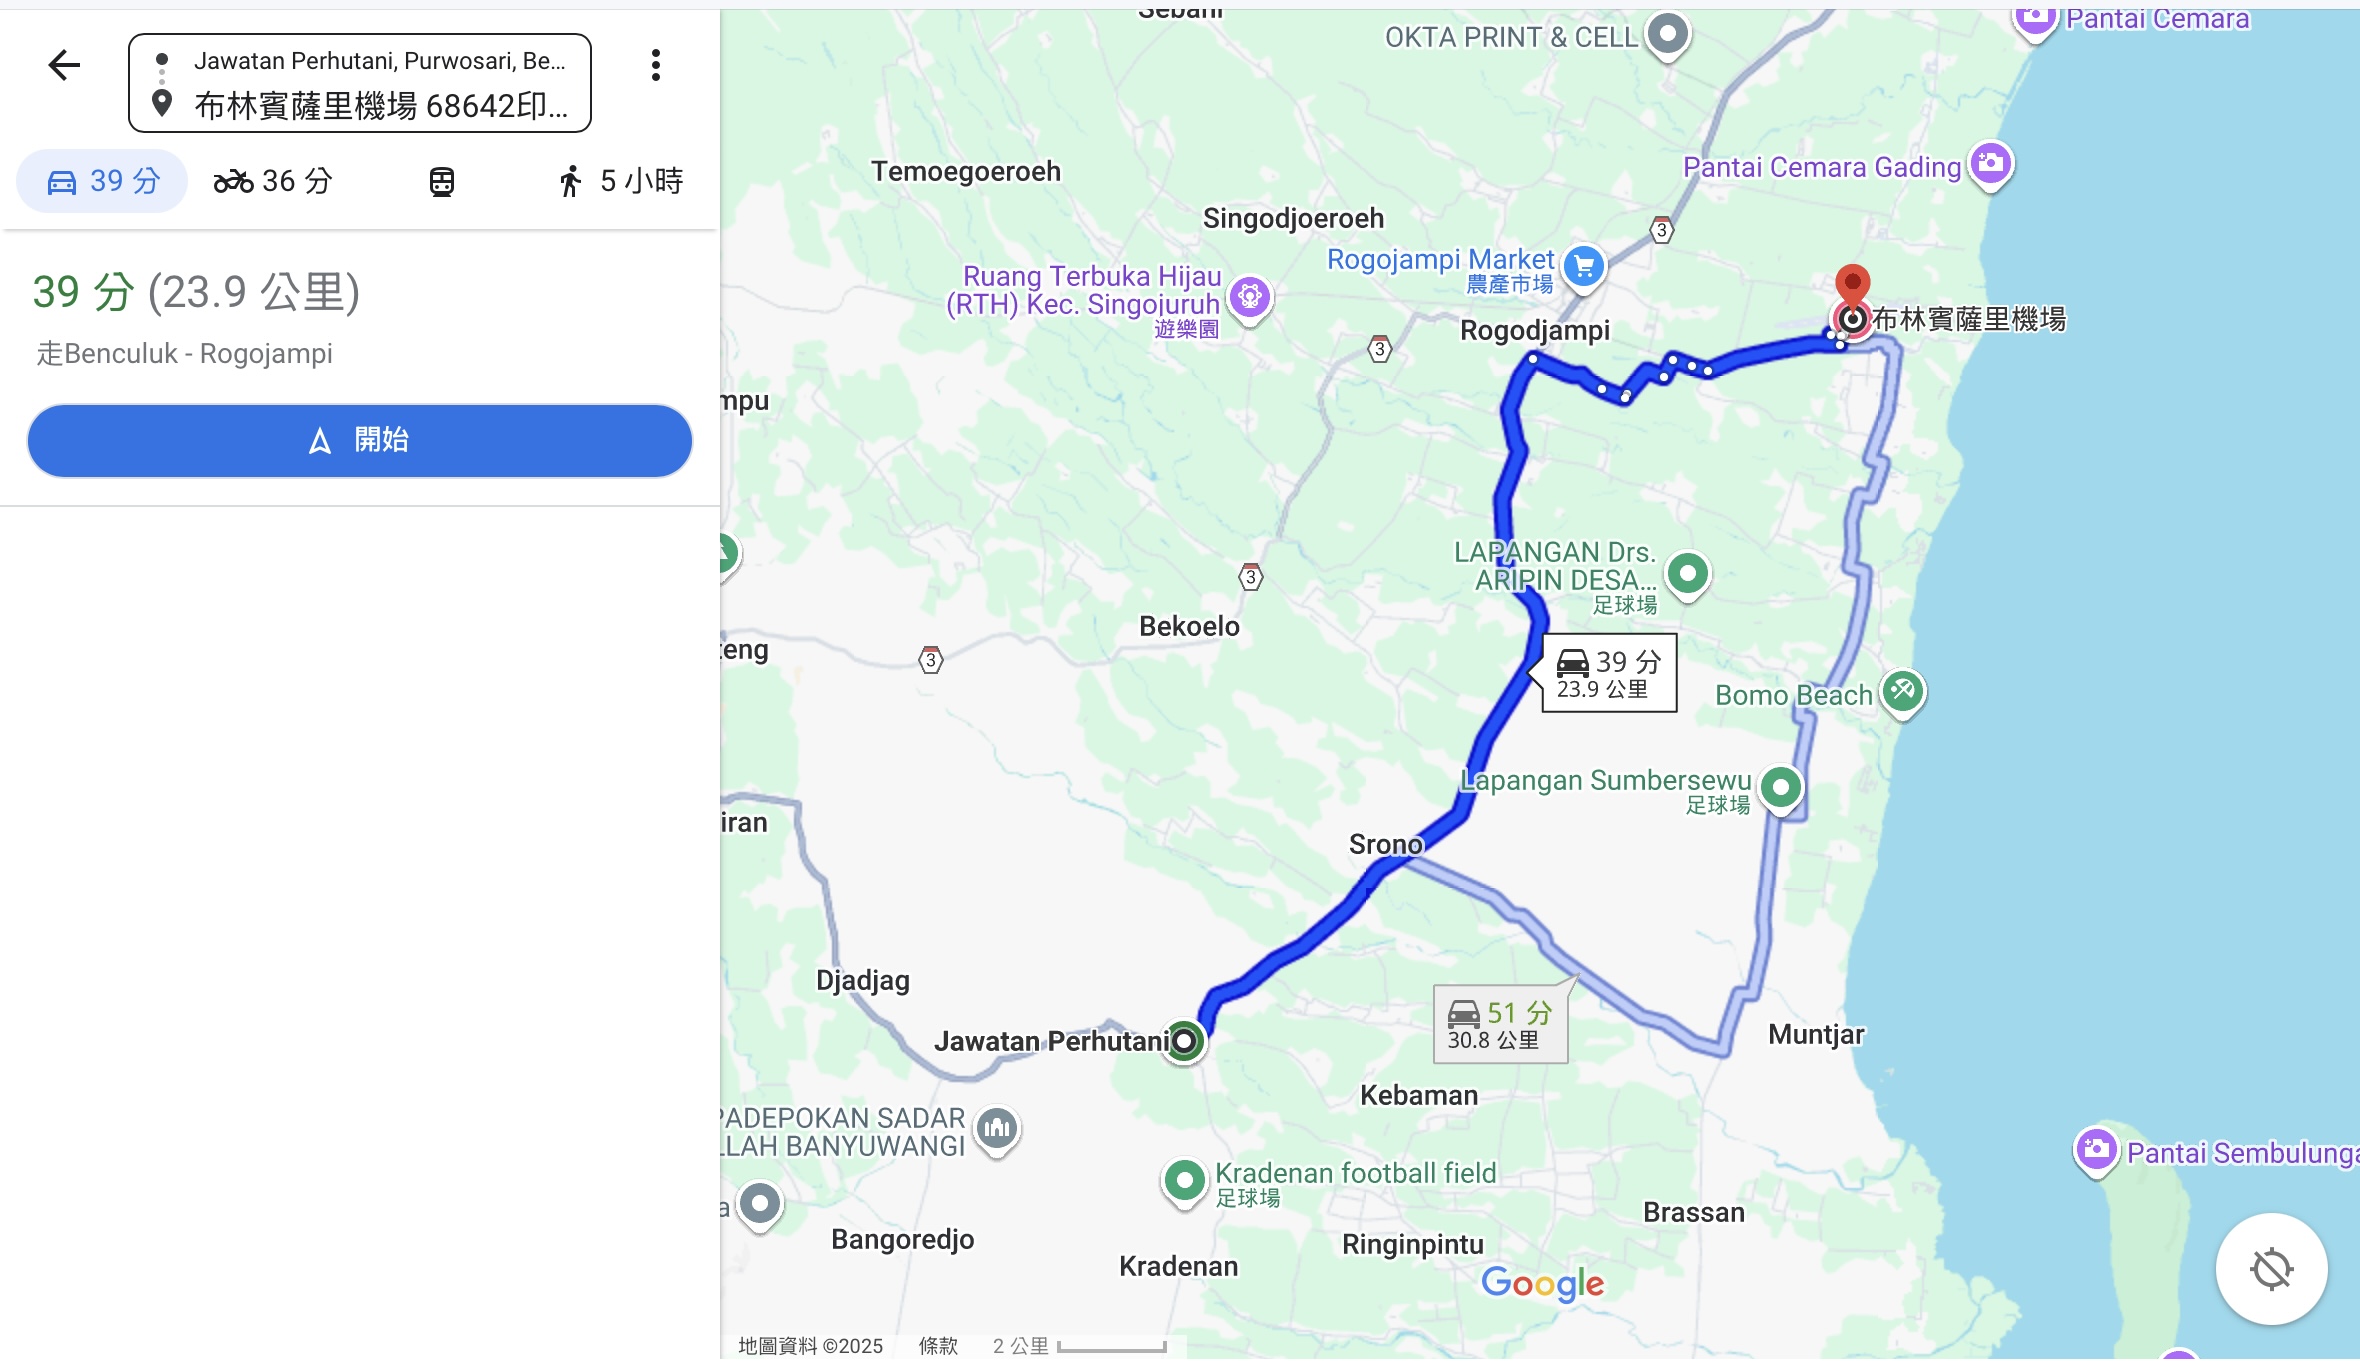Go back using the left arrow
Screen dimensions: 2360x1367
click(x=64, y=66)
